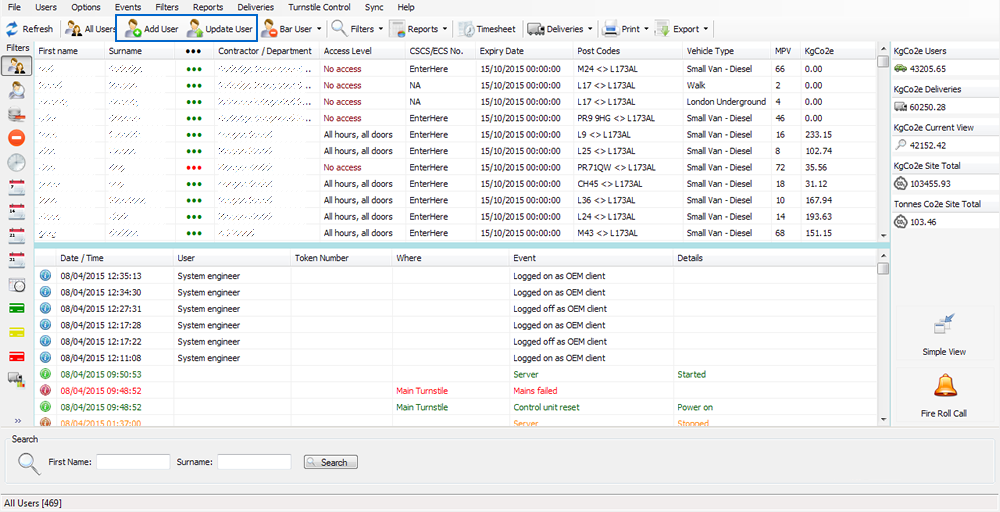The height and width of the screenshot is (512, 1000).
Task: Choose the 31-day calendar filter icon
Action: (17, 260)
